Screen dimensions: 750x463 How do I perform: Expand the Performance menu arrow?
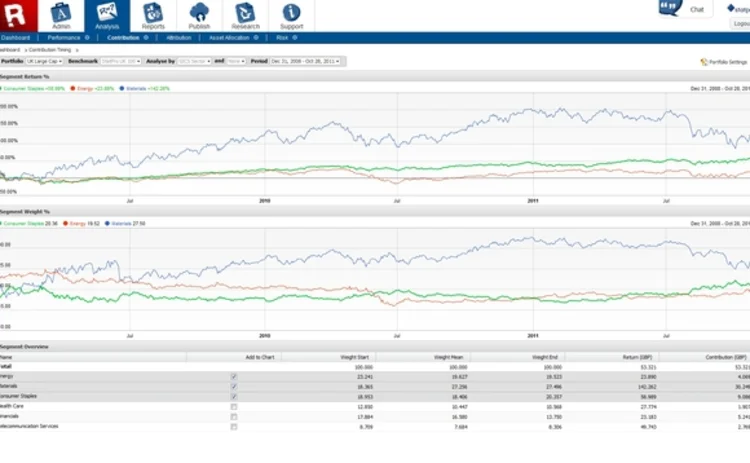(87, 38)
